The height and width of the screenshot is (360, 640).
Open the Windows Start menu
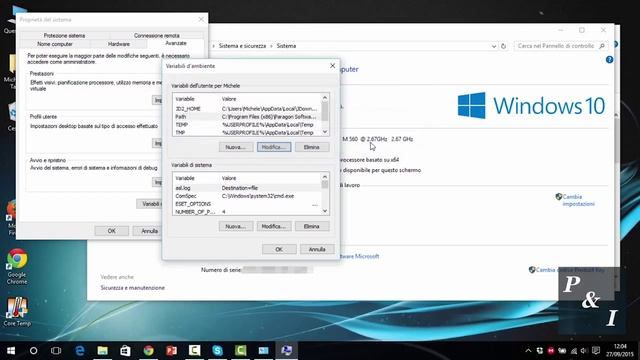click(x=11, y=351)
